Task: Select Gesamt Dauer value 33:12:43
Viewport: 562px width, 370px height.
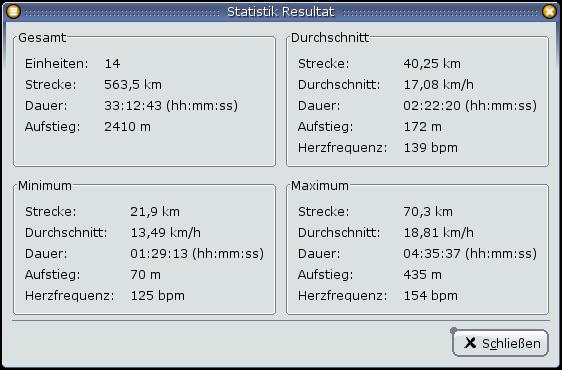Action: [x=133, y=106]
